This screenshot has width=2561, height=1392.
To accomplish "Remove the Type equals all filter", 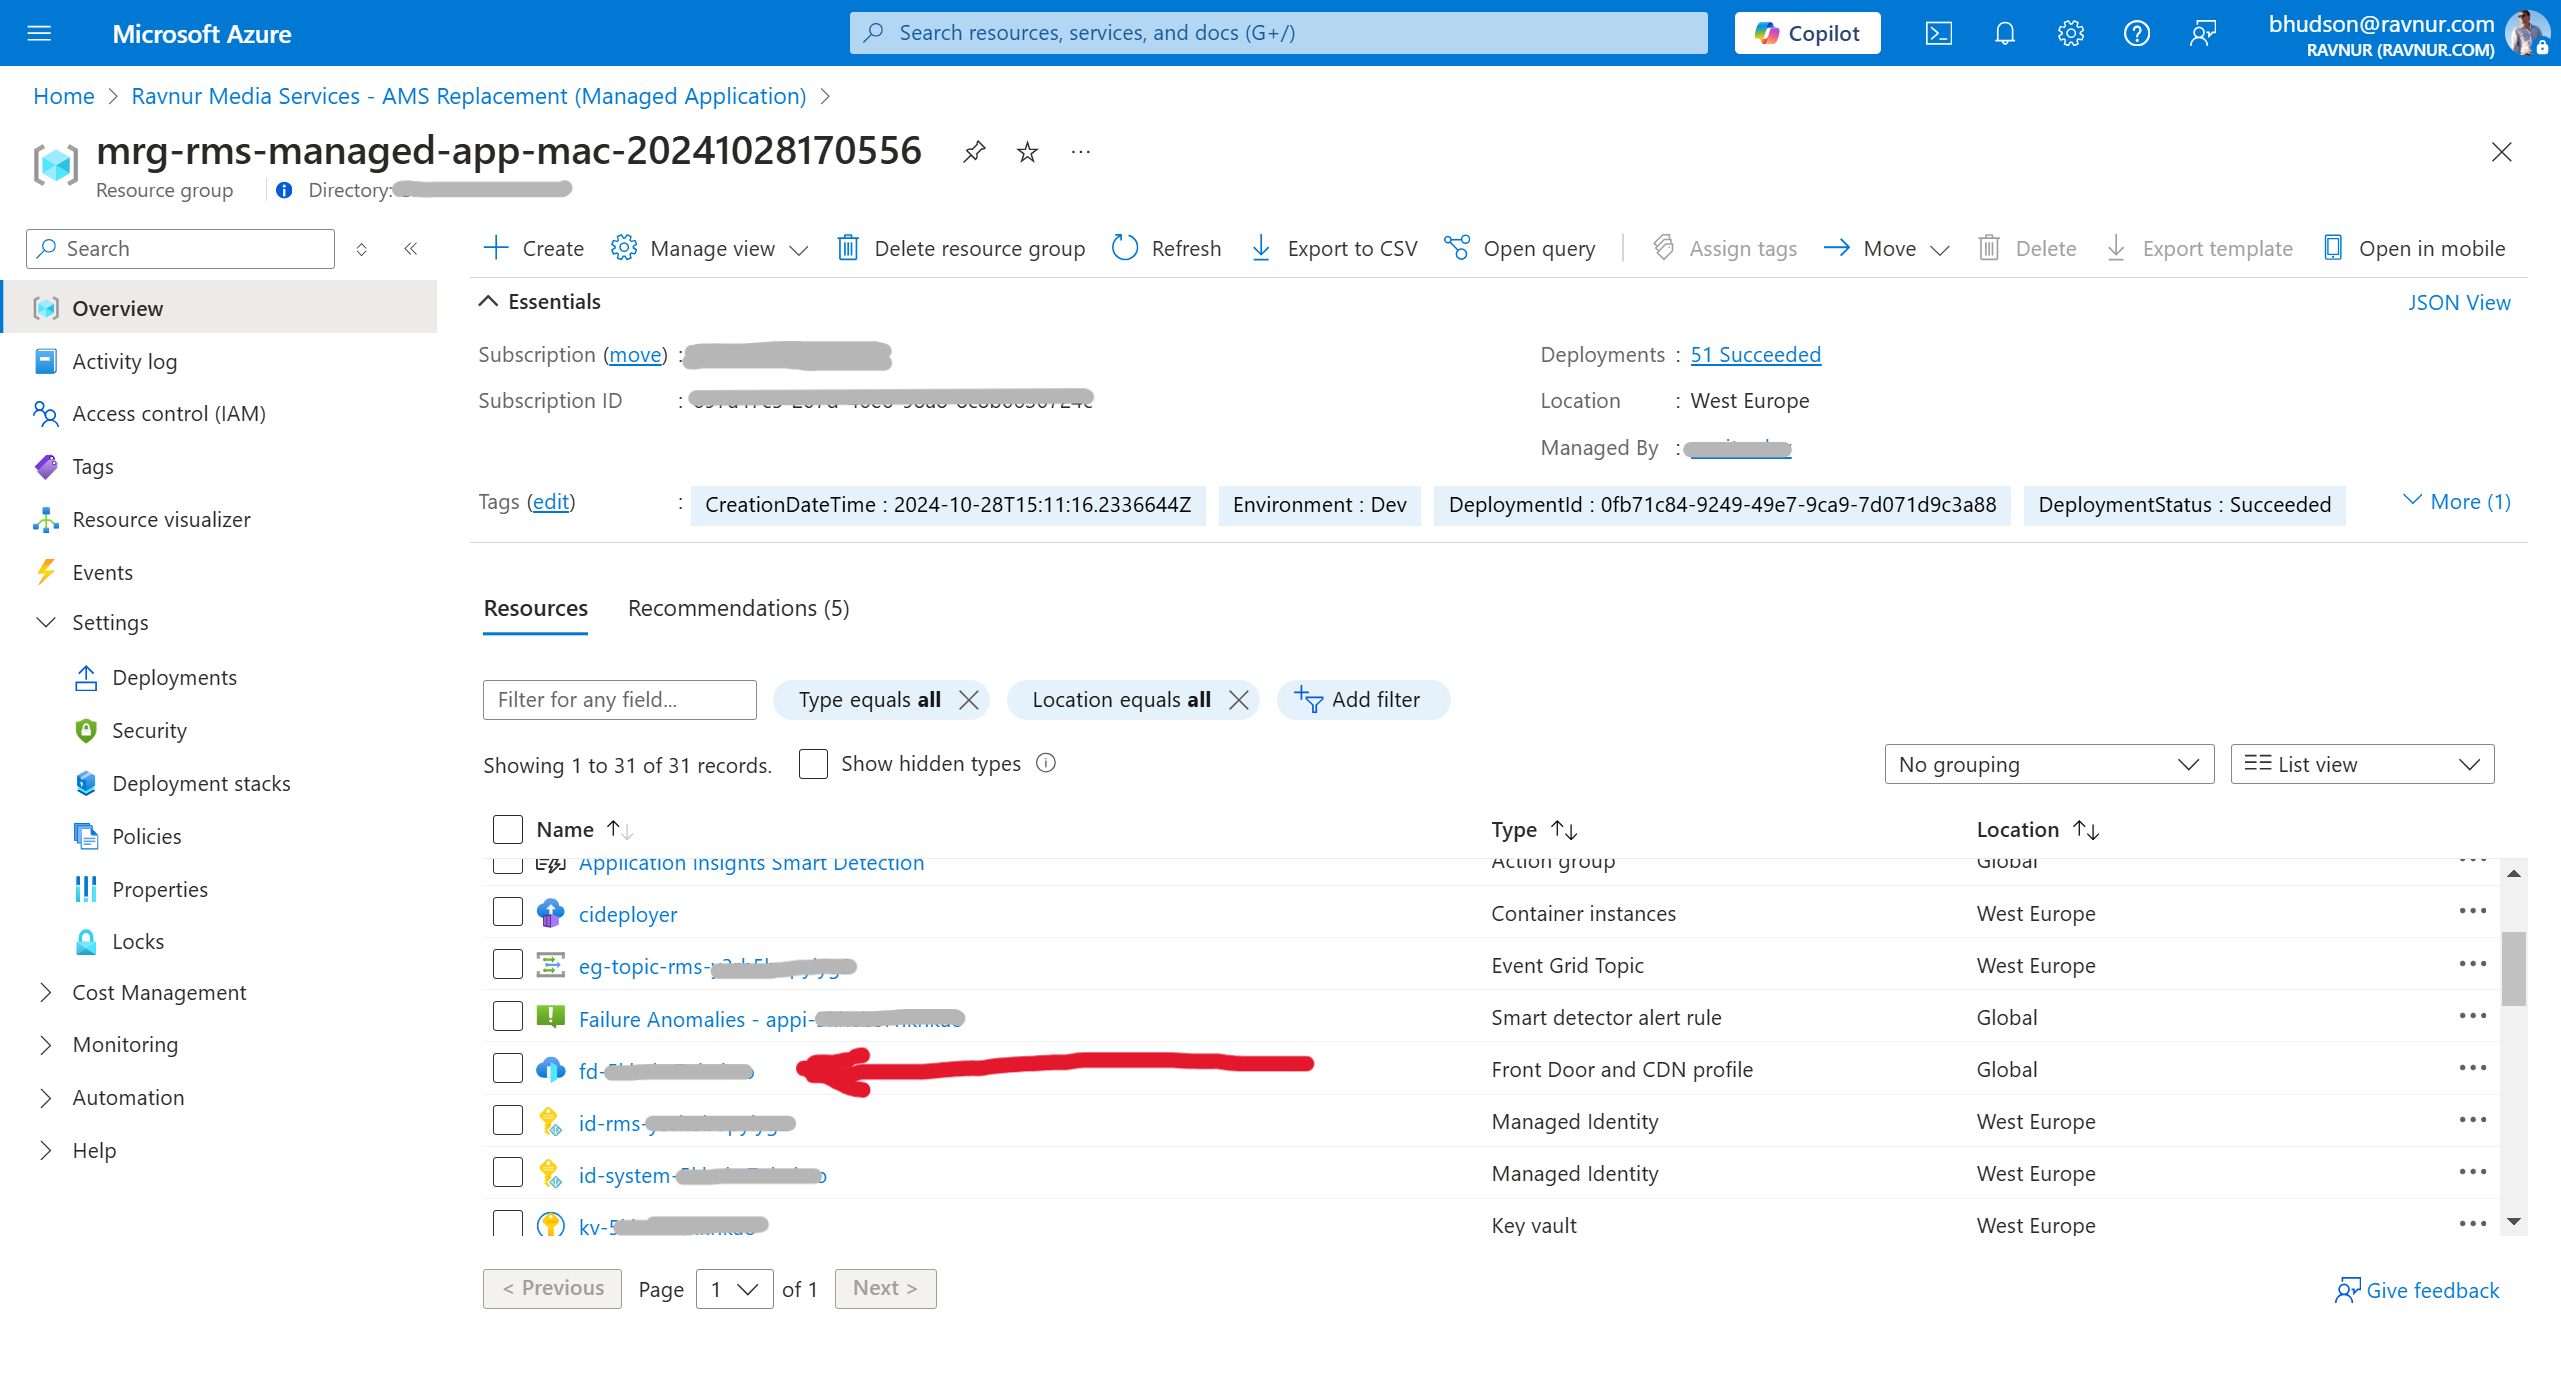I will (968, 700).
